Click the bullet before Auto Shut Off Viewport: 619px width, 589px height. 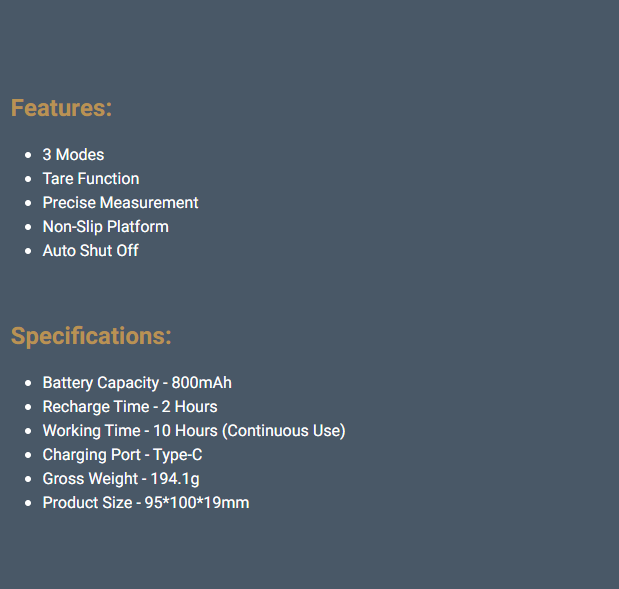click(x=27, y=252)
